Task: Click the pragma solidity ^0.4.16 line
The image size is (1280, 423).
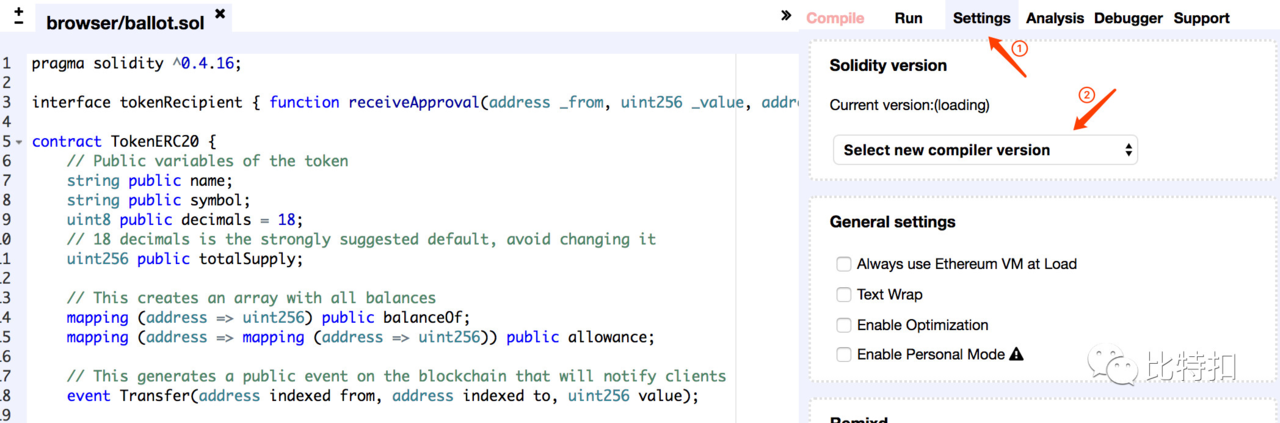Action: [137, 63]
